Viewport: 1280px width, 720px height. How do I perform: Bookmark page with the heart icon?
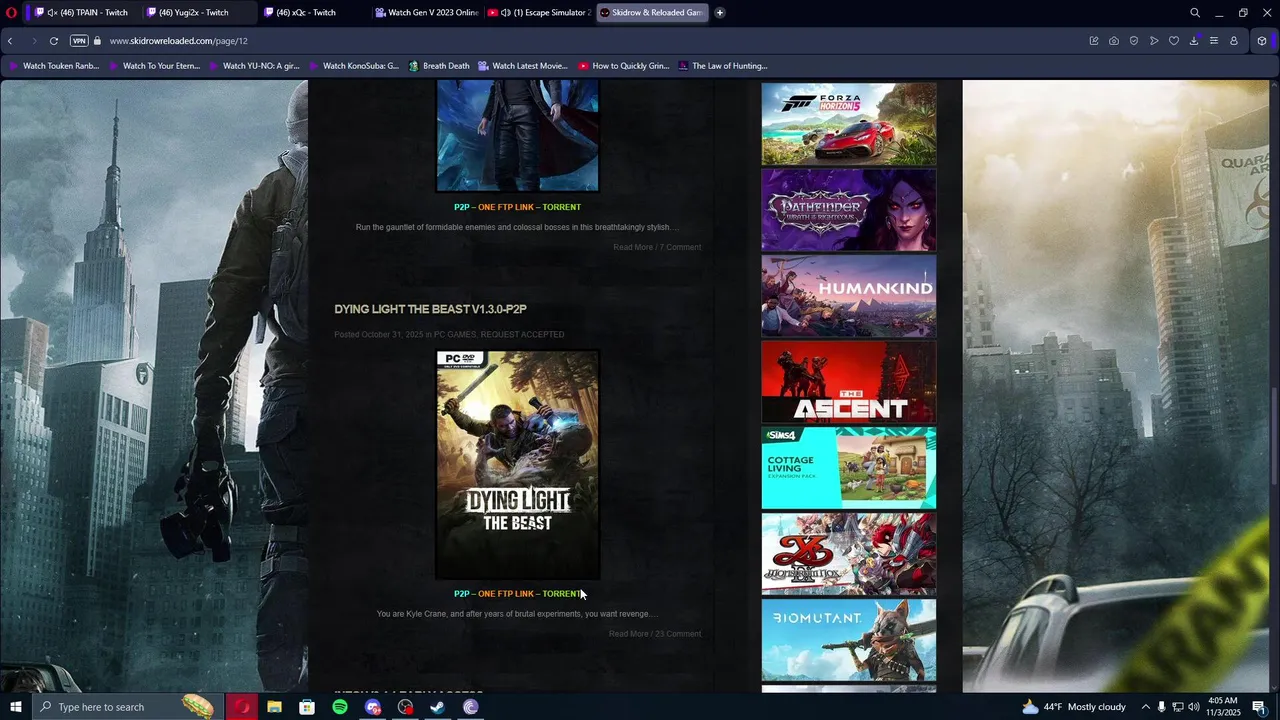click(x=1174, y=41)
